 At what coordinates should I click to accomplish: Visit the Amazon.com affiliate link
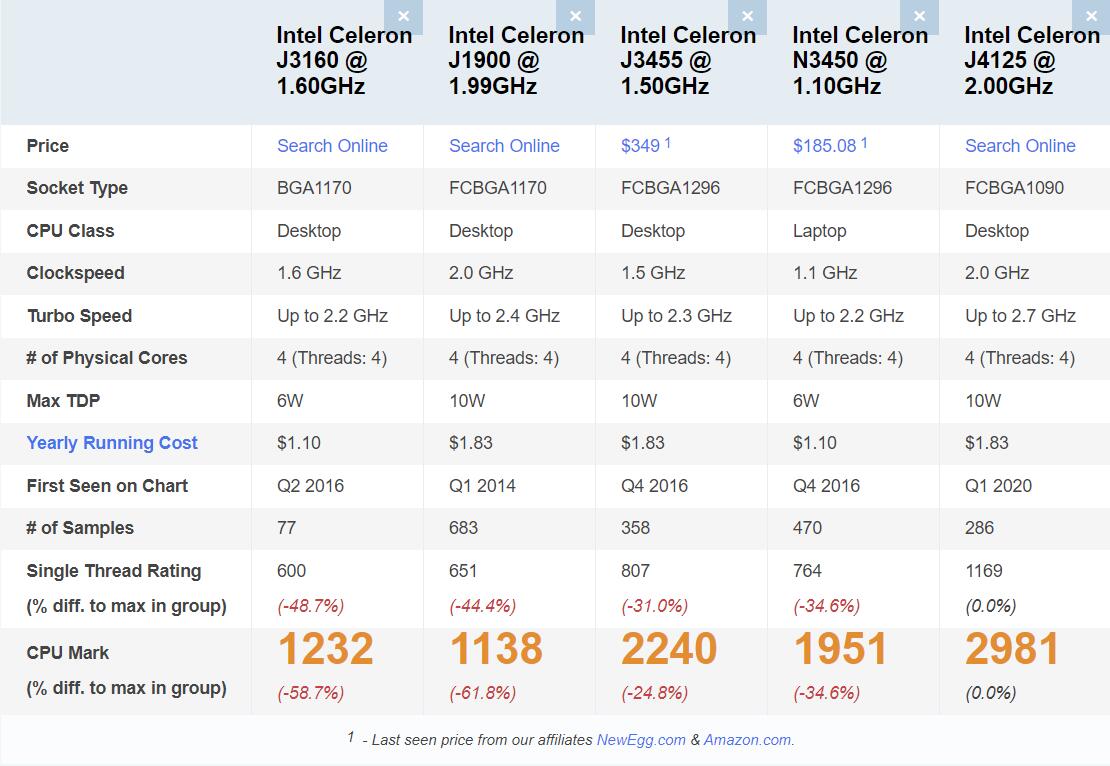point(747,740)
